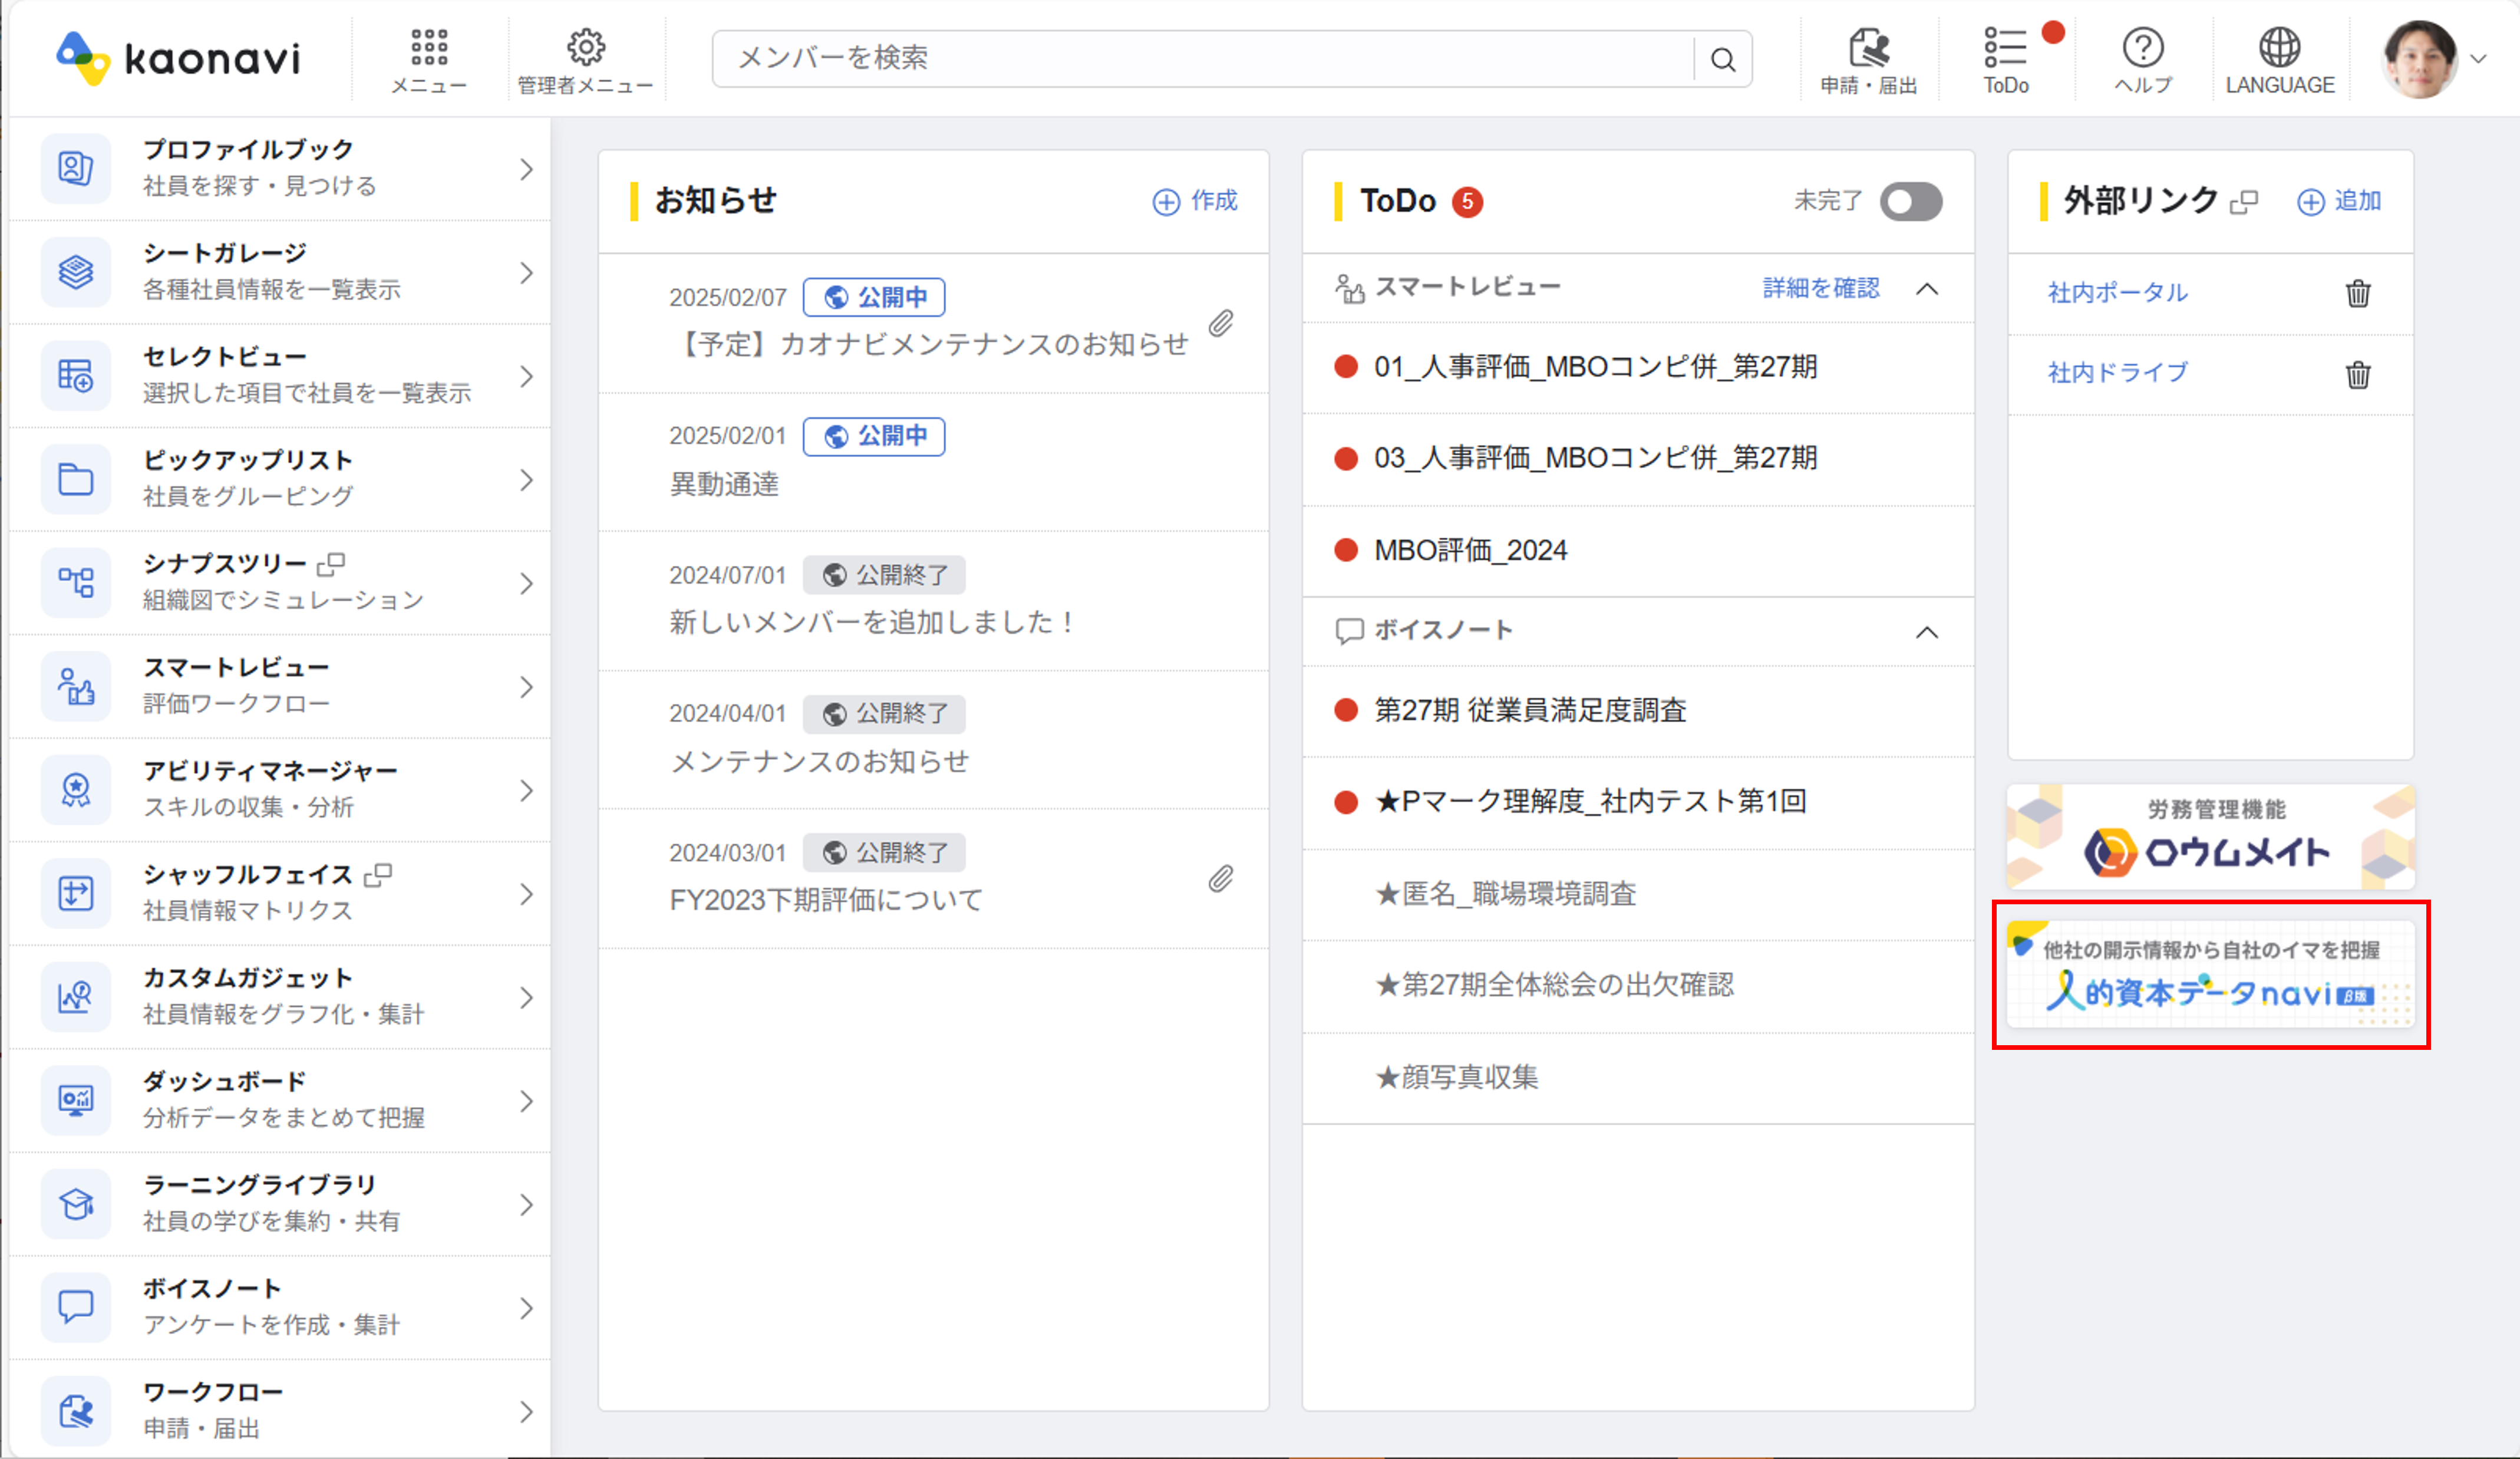The height and width of the screenshot is (1459, 2520).
Task: Open the スマートレビュー evaluation workflow icon
Action: [76, 686]
